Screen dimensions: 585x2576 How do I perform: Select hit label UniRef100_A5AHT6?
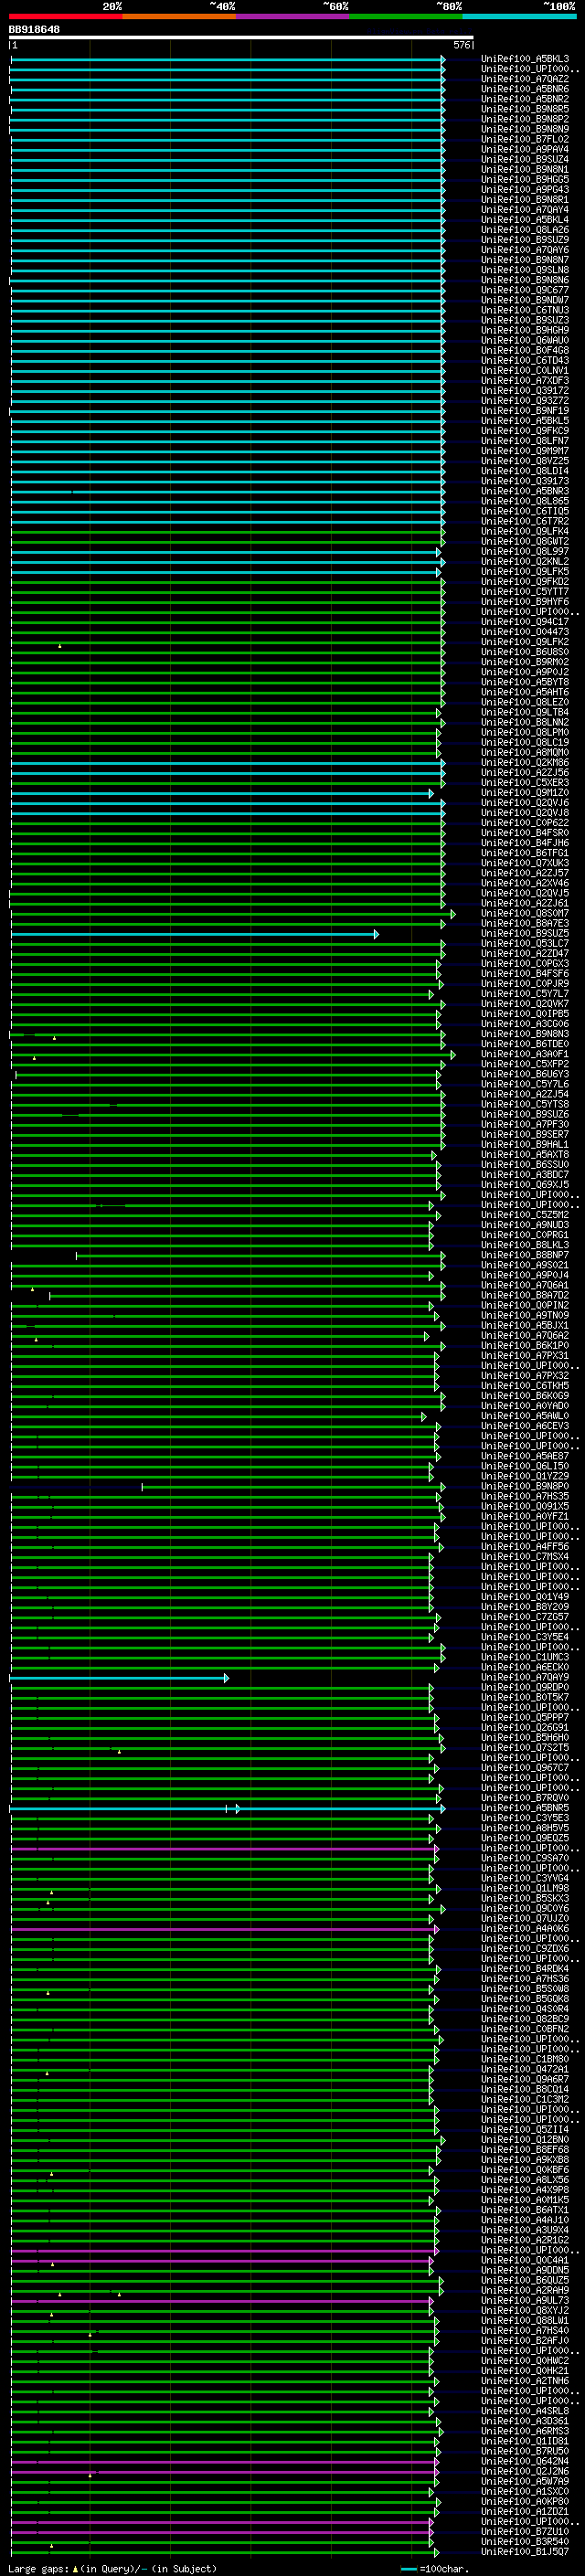pos(524,692)
